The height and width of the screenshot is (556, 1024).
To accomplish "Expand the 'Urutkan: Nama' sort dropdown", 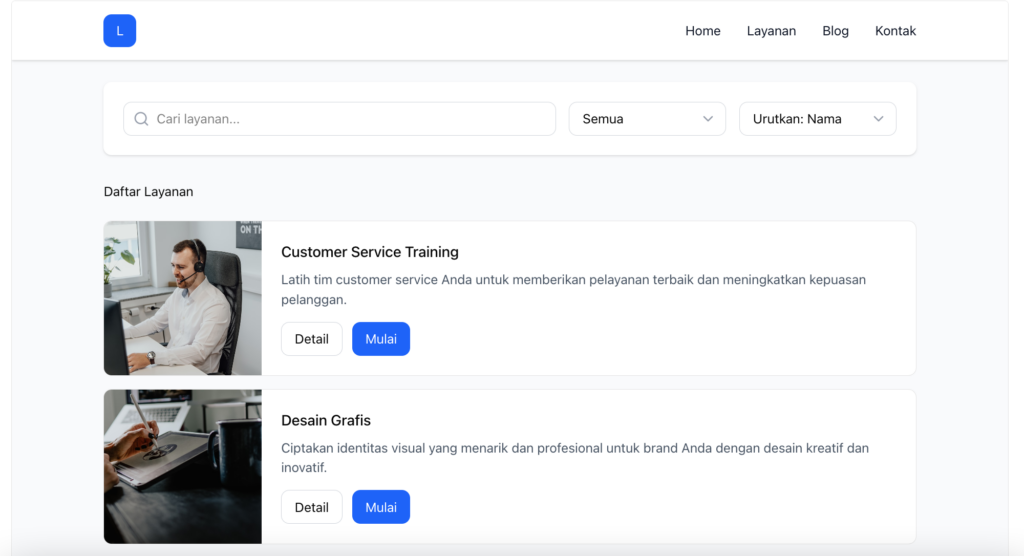I will click(816, 119).
